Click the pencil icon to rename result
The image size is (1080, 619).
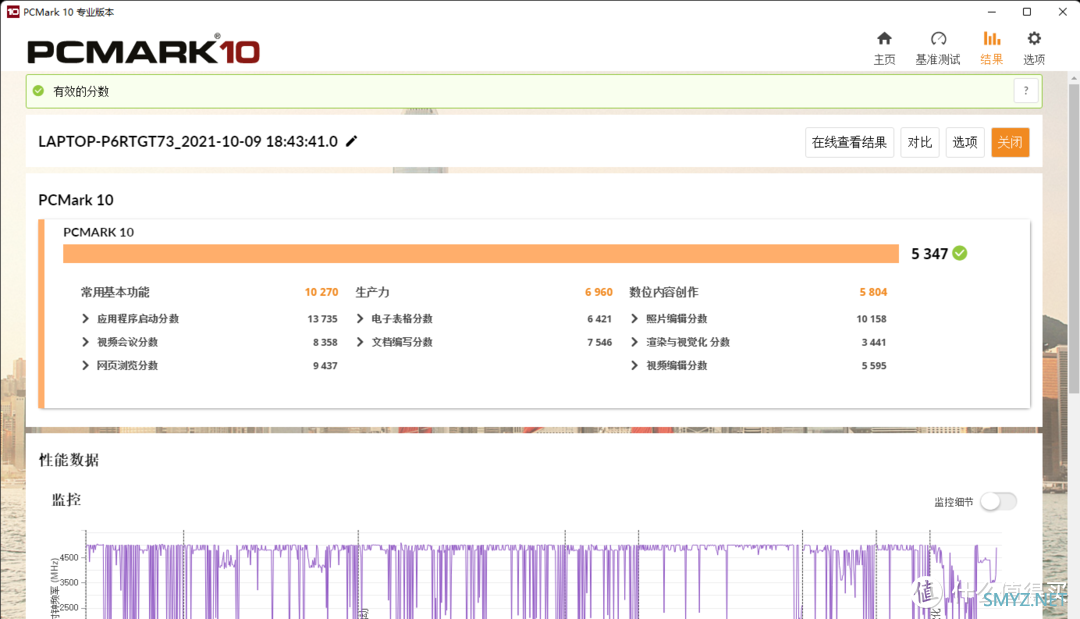351,141
